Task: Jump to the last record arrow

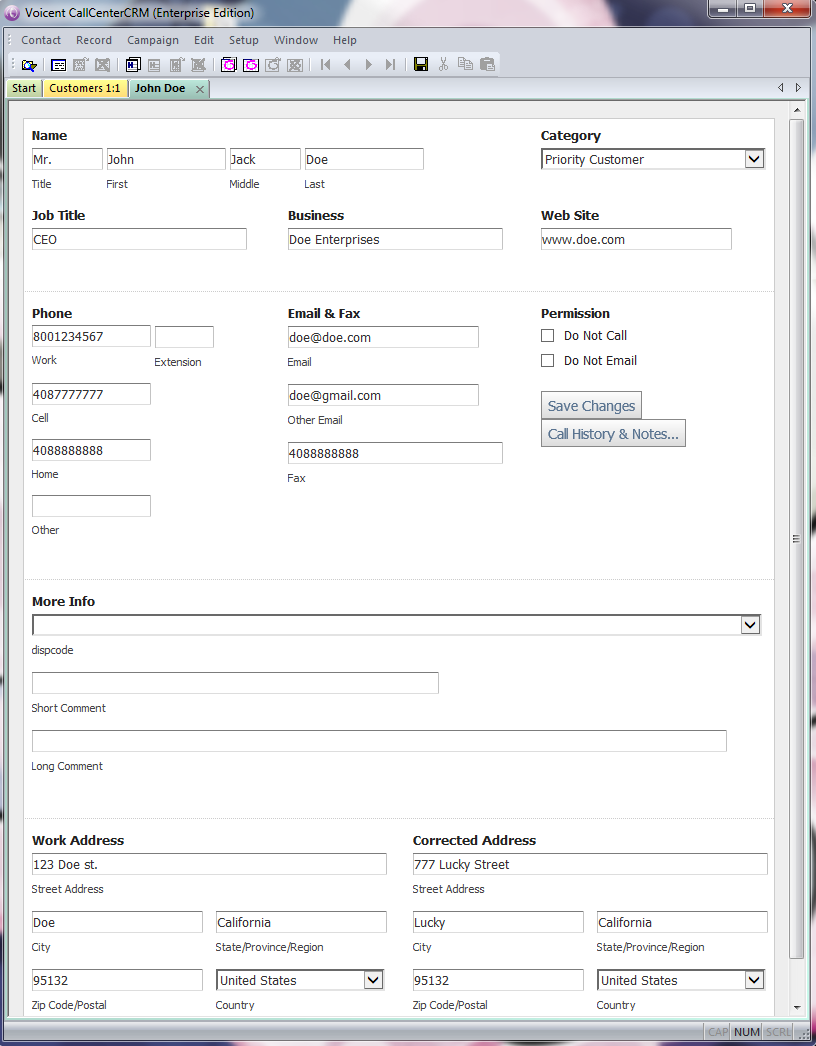Action: click(390, 65)
